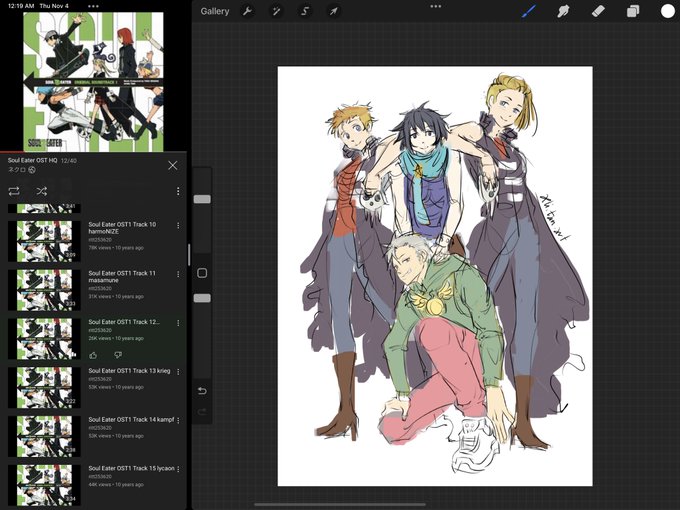The image size is (680, 510).
Task: Toggle playlist loop/repeat
Action: (x=14, y=191)
